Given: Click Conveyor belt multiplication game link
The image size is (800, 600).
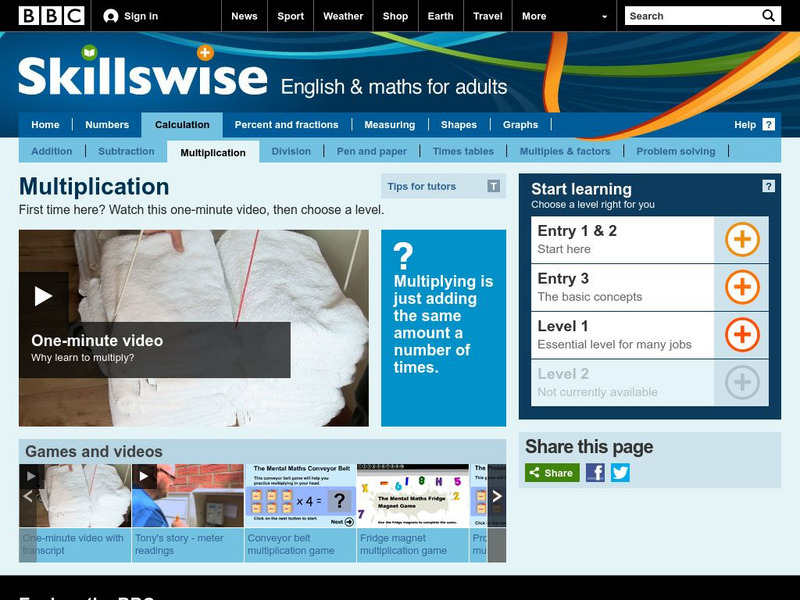Looking at the screenshot, I should click(x=291, y=544).
